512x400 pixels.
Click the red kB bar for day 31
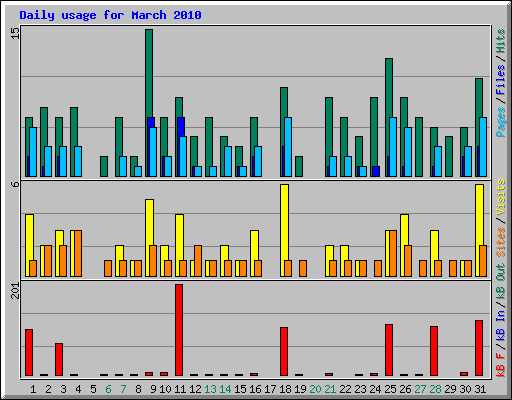pos(479,348)
